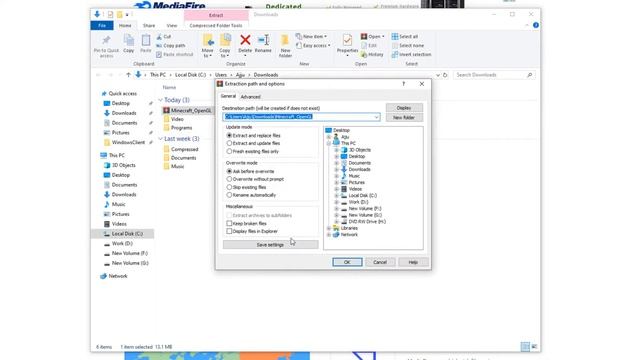Viewport: 640px width, 360px height.
Task: Click the Explorer help question-mark icon
Action: [x=536, y=25]
